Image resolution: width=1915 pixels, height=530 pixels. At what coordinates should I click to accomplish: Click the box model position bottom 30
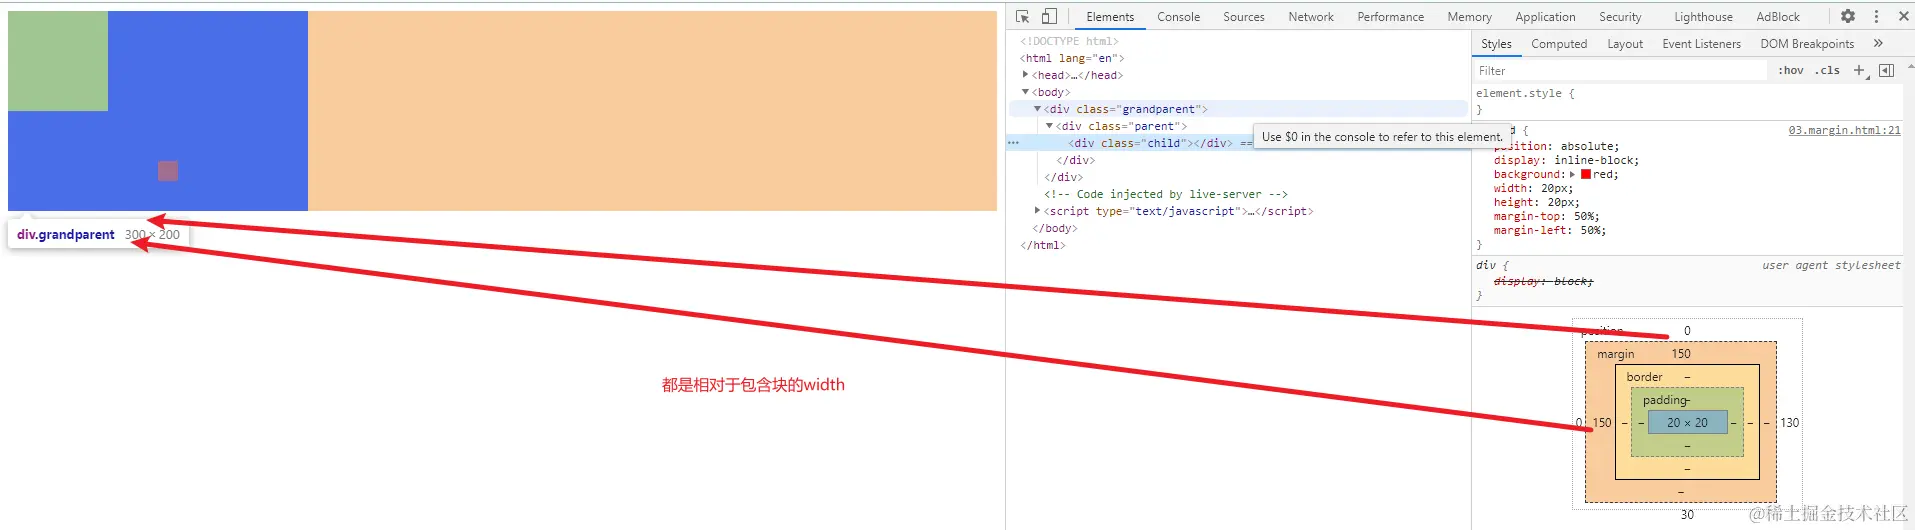(1687, 515)
